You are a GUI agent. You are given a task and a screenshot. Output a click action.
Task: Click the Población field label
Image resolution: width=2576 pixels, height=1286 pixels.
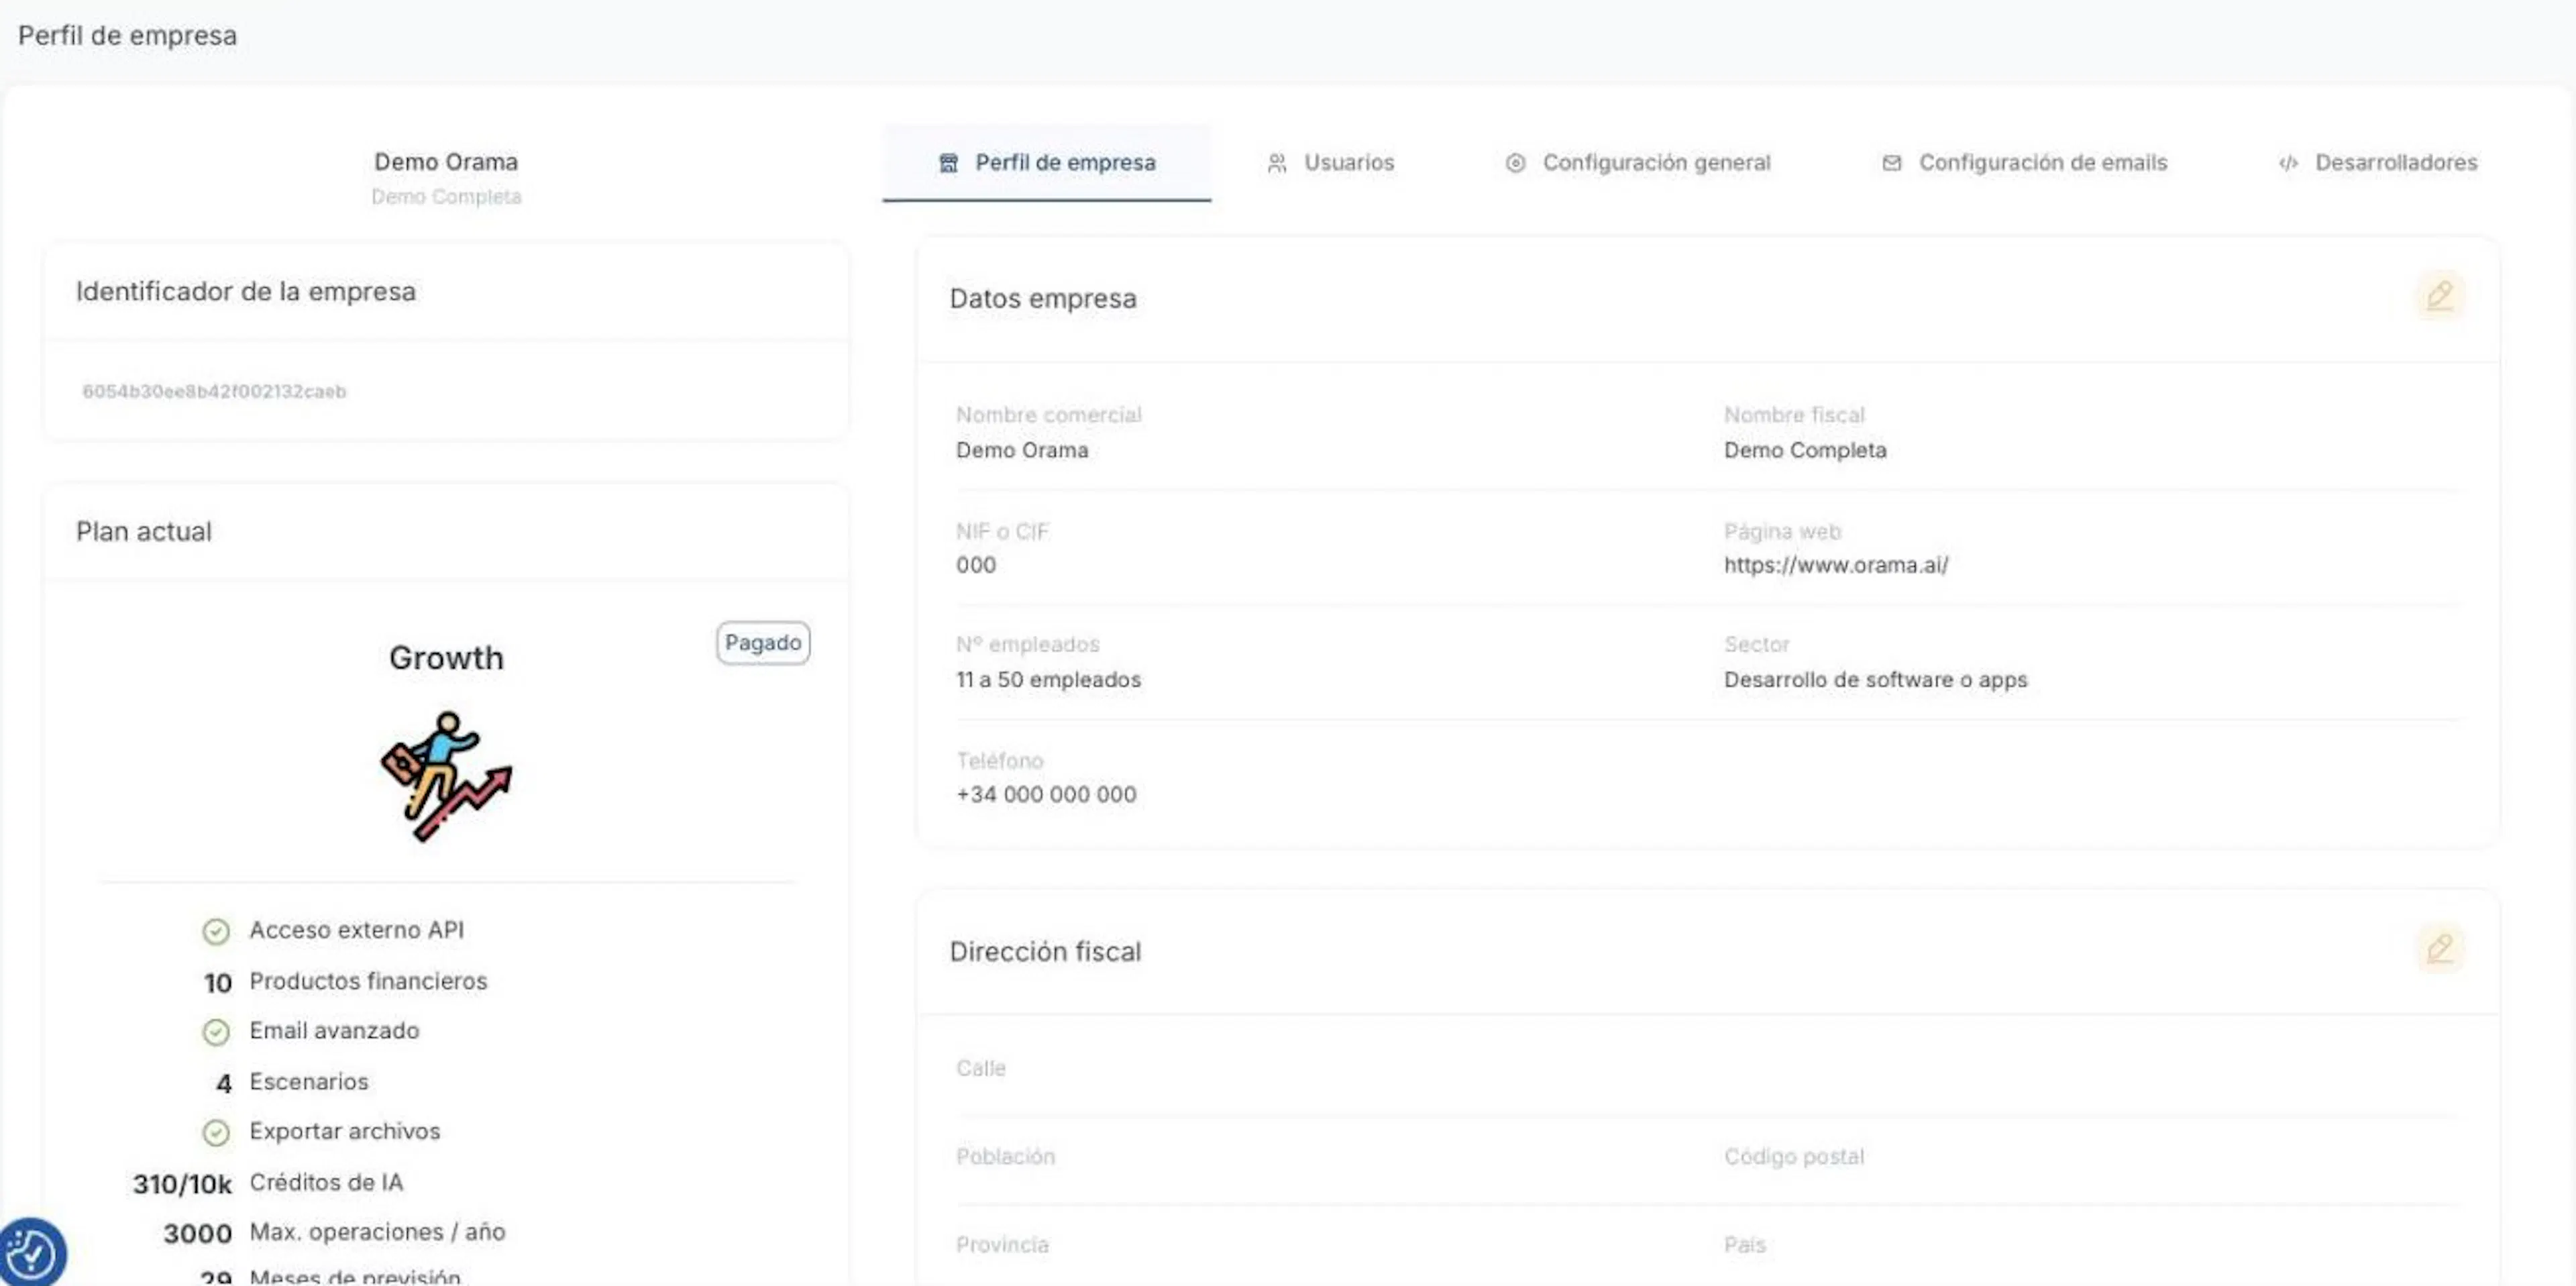[x=1005, y=1157]
